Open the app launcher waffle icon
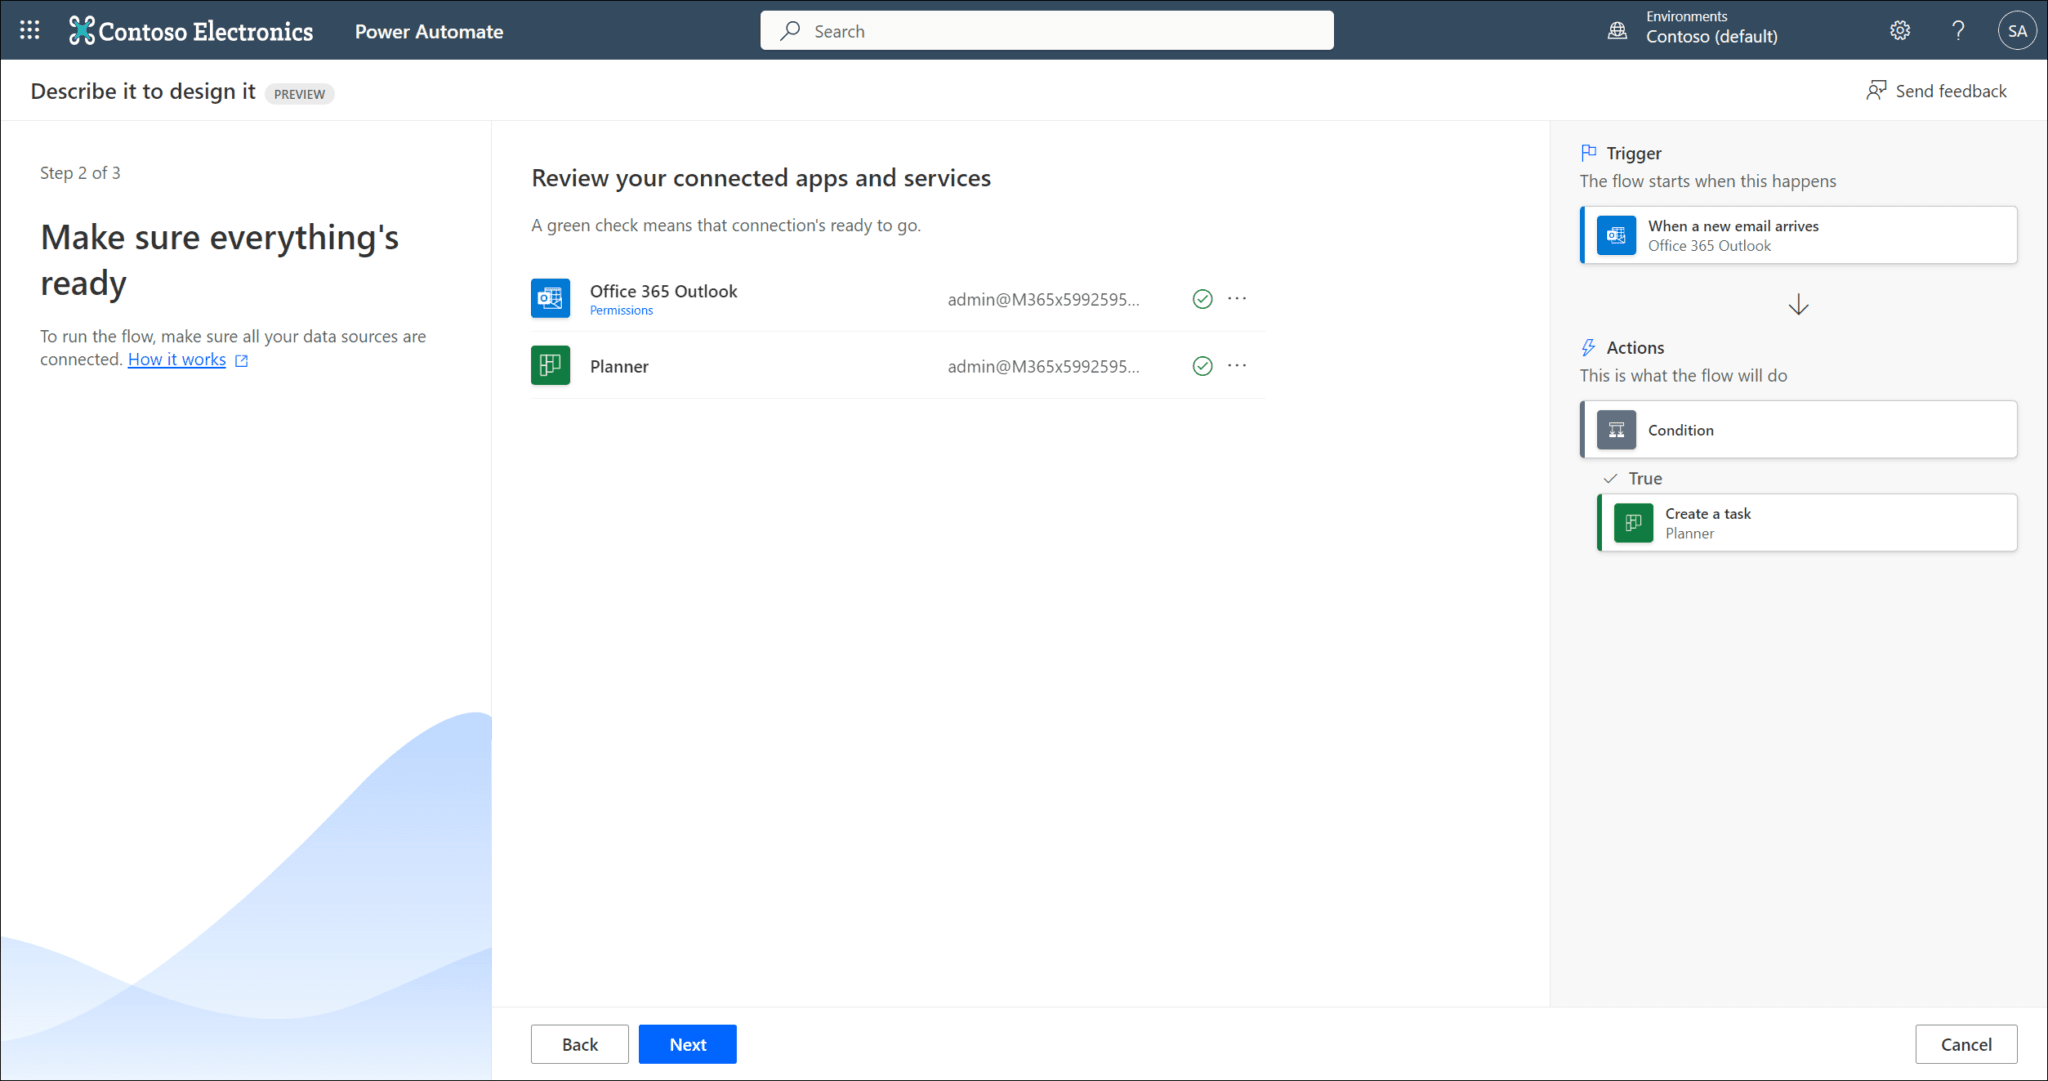 point(30,30)
